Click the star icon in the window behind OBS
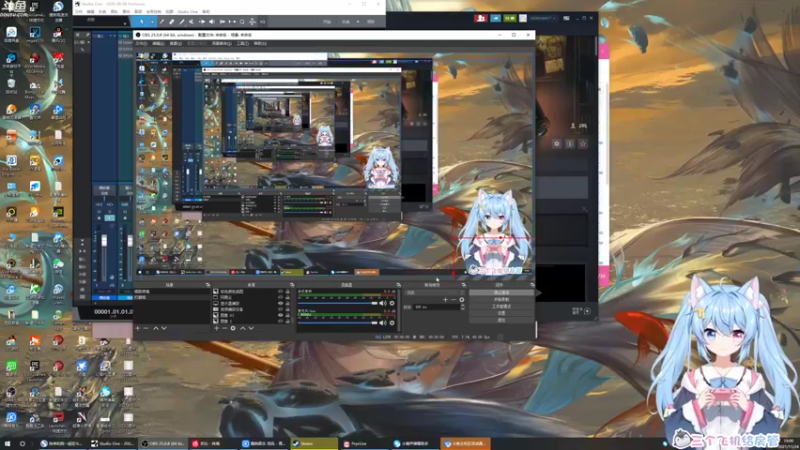 583,144
